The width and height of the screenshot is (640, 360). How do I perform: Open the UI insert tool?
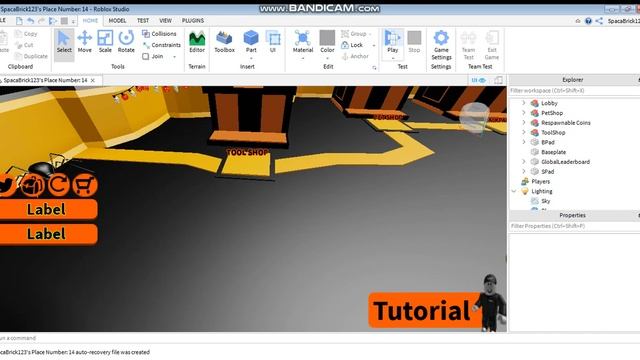[x=273, y=42]
